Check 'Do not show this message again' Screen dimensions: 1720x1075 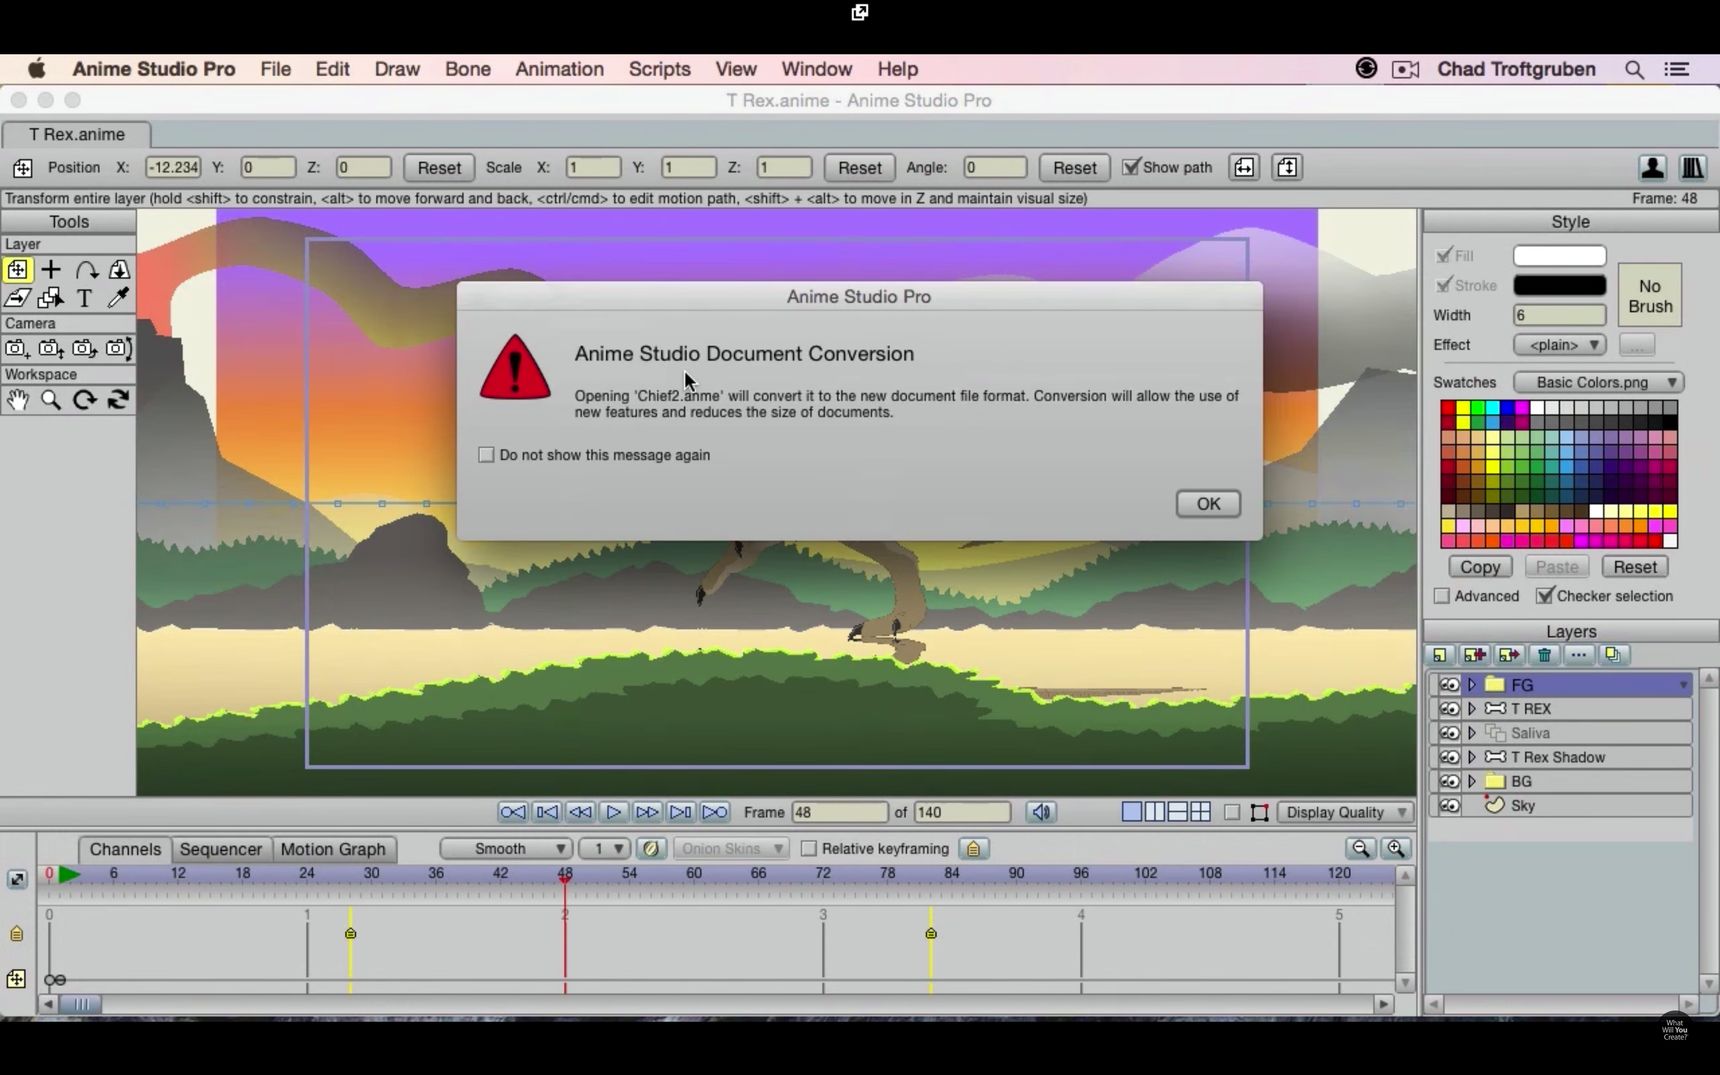[486, 455]
